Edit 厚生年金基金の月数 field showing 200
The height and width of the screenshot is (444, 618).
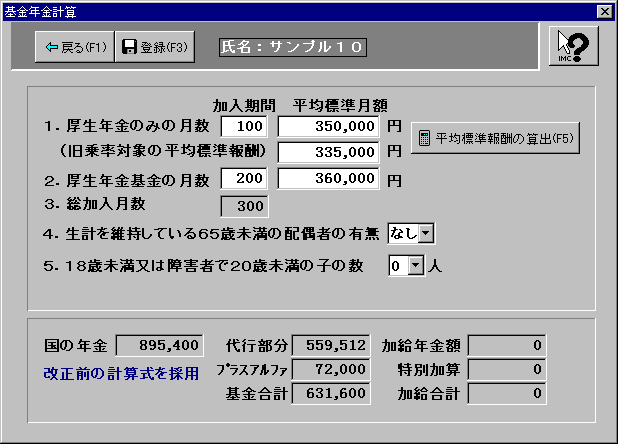point(244,178)
